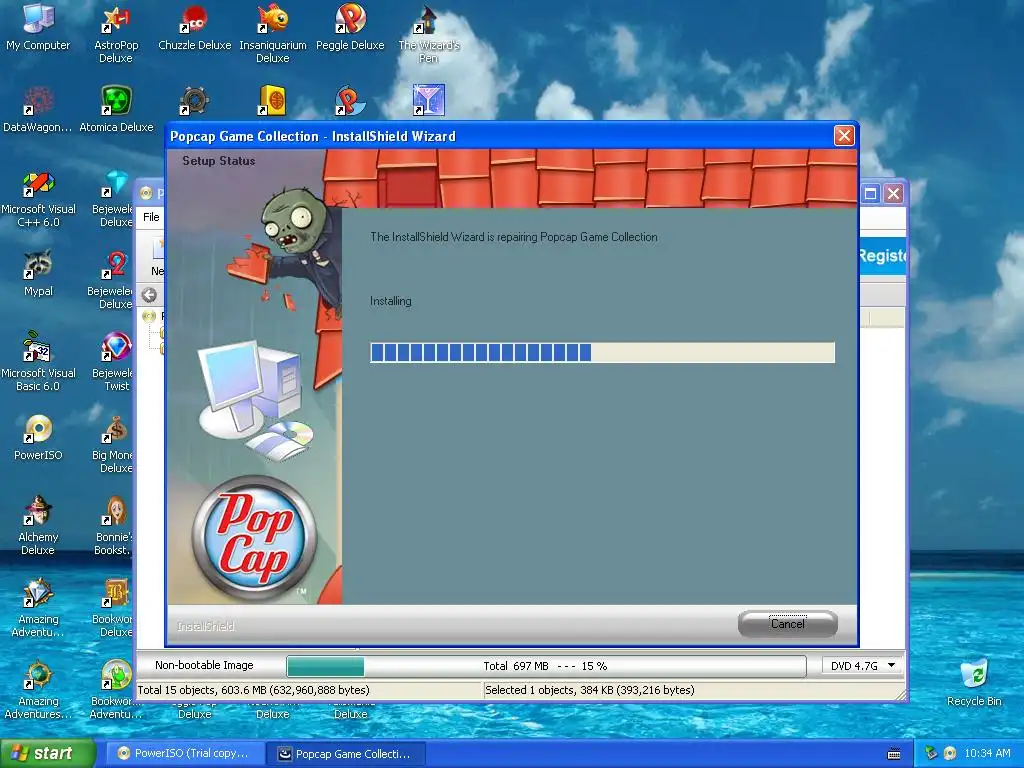Maximize the PowerISO window
Image resolution: width=1024 pixels, height=768 pixels.
click(870, 193)
